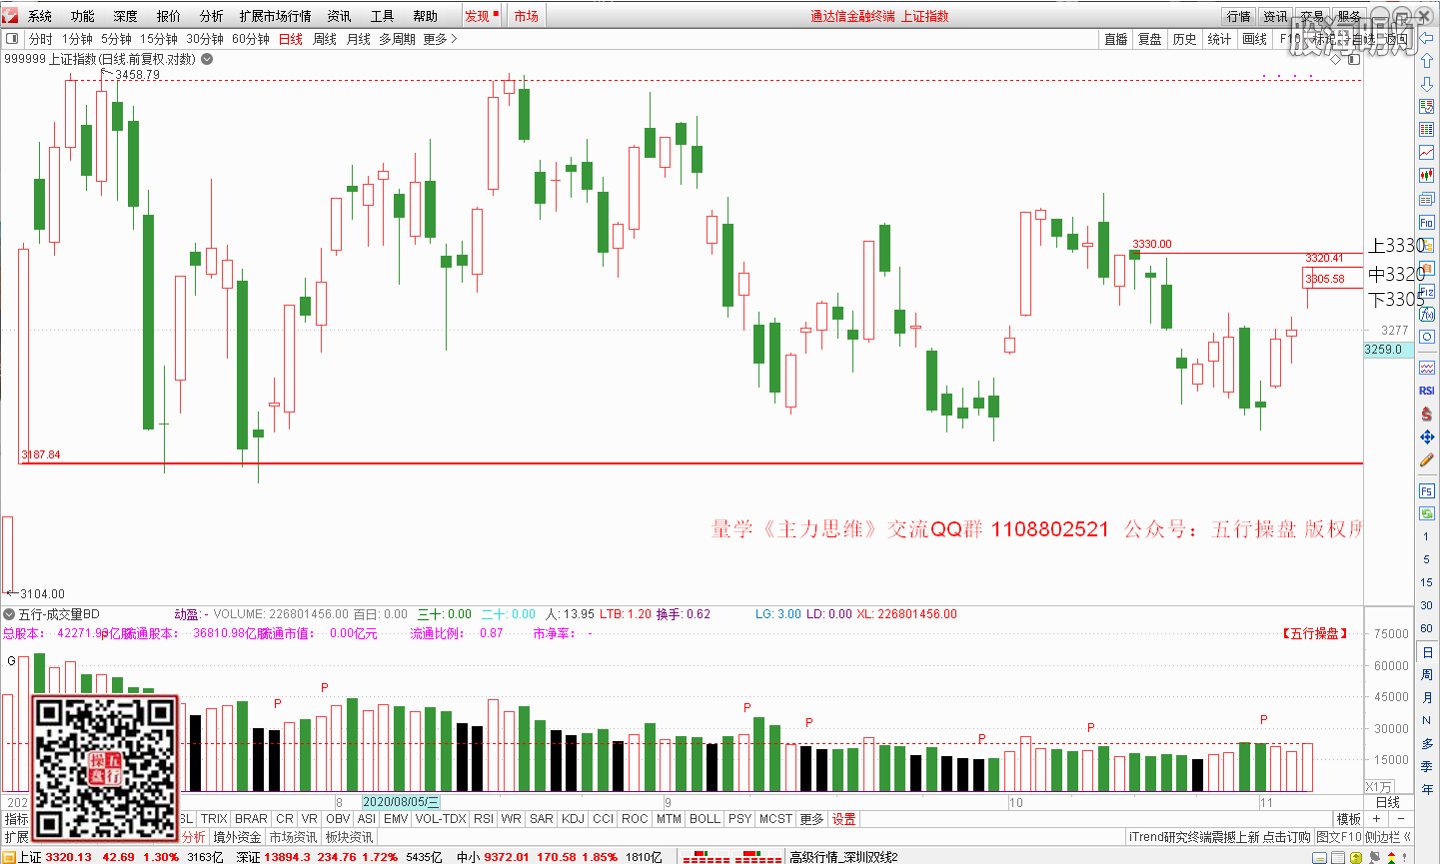Click the up arrow icon in right sidebar
The image size is (1440, 864).
point(1426,62)
